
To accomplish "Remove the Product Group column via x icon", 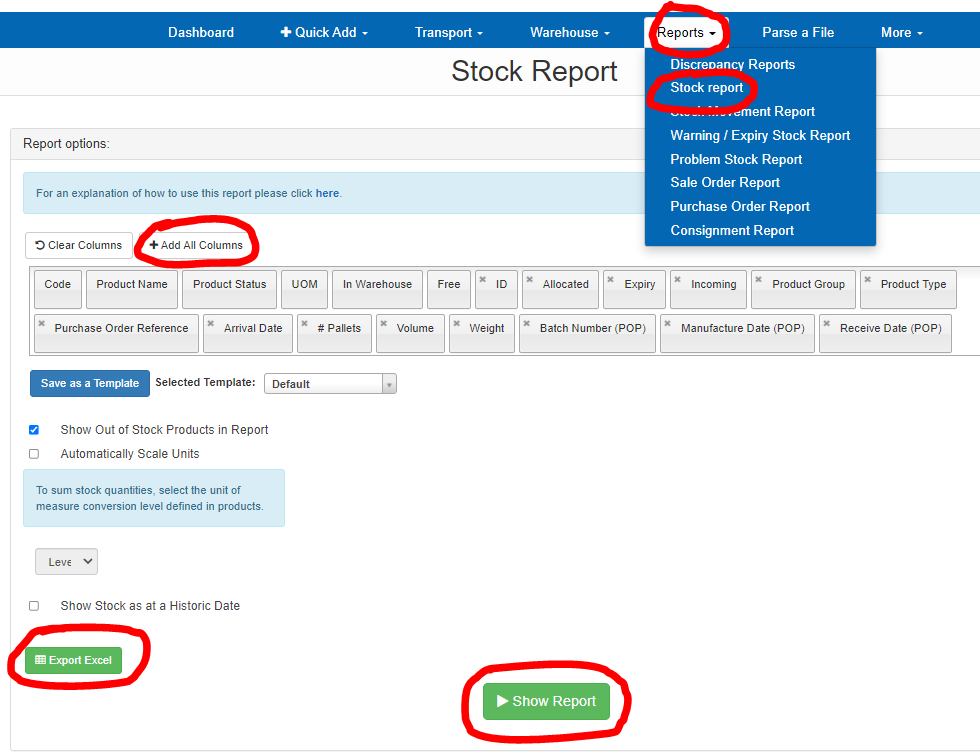I will click(757, 279).
